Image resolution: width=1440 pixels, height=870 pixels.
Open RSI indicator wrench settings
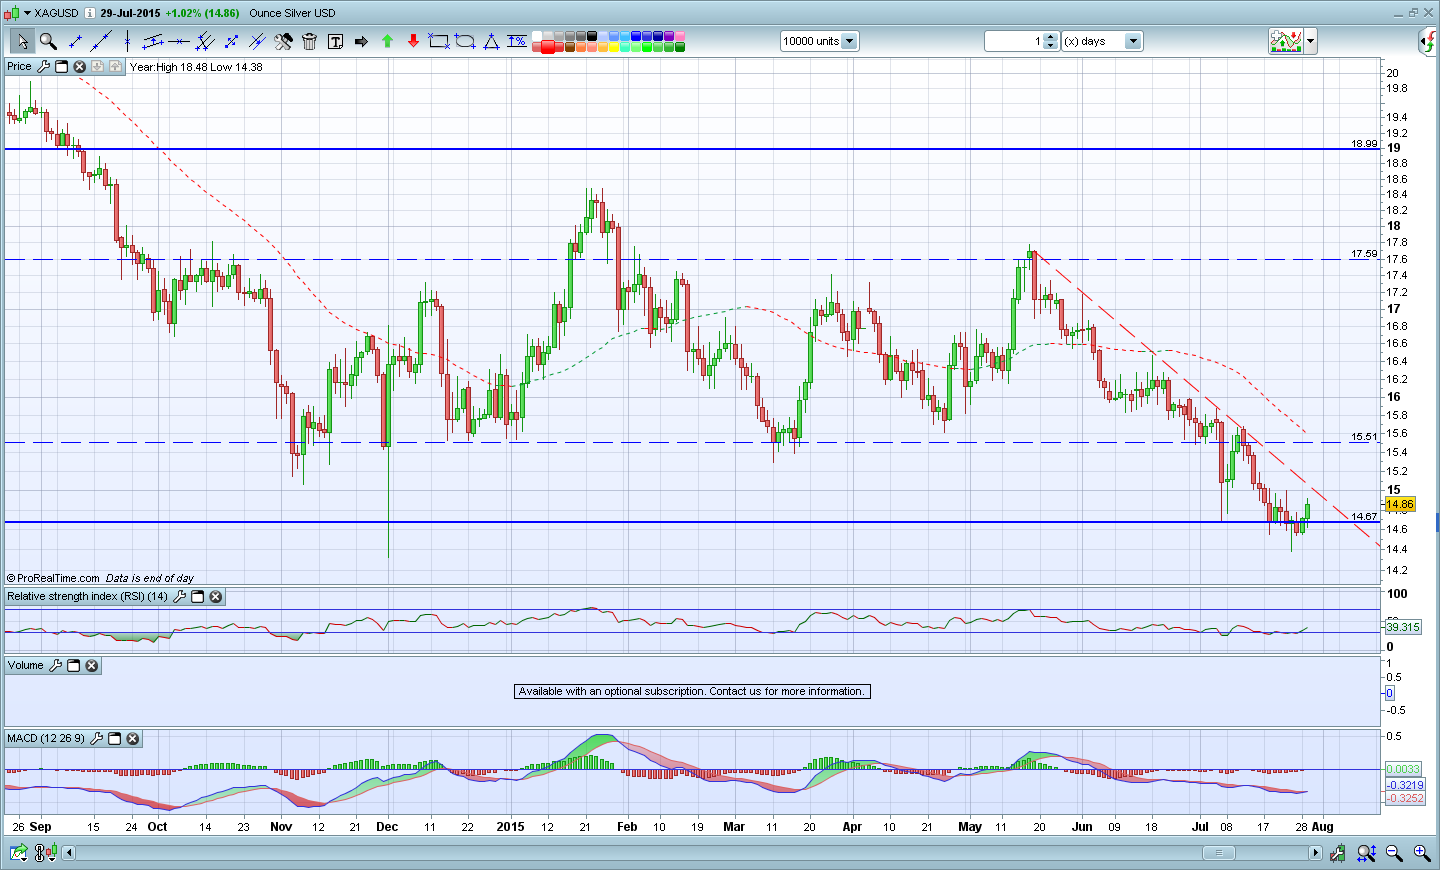pyautogui.click(x=180, y=597)
